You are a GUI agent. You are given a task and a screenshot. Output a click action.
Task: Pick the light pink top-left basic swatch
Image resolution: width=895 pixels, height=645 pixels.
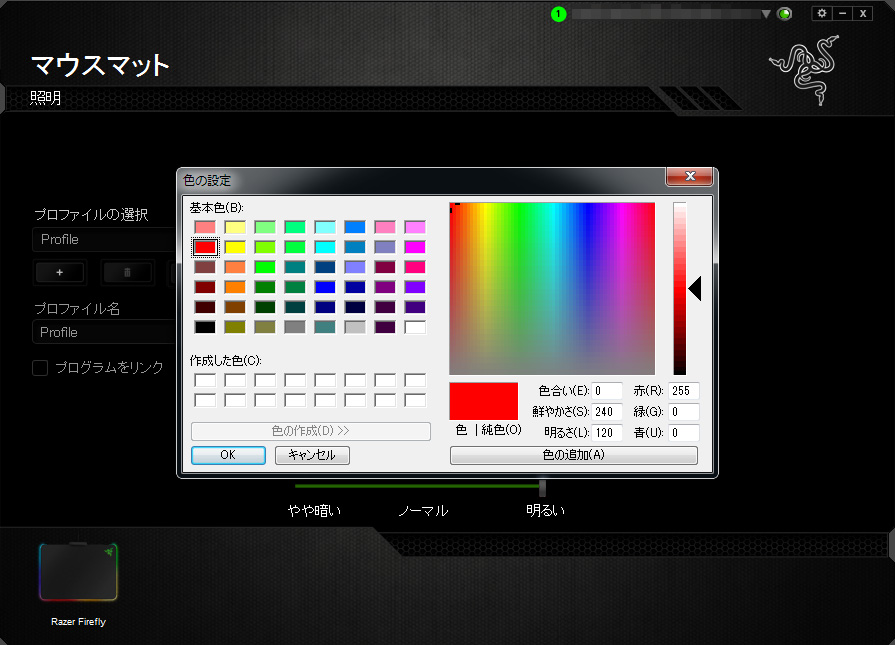(x=205, y=227)
